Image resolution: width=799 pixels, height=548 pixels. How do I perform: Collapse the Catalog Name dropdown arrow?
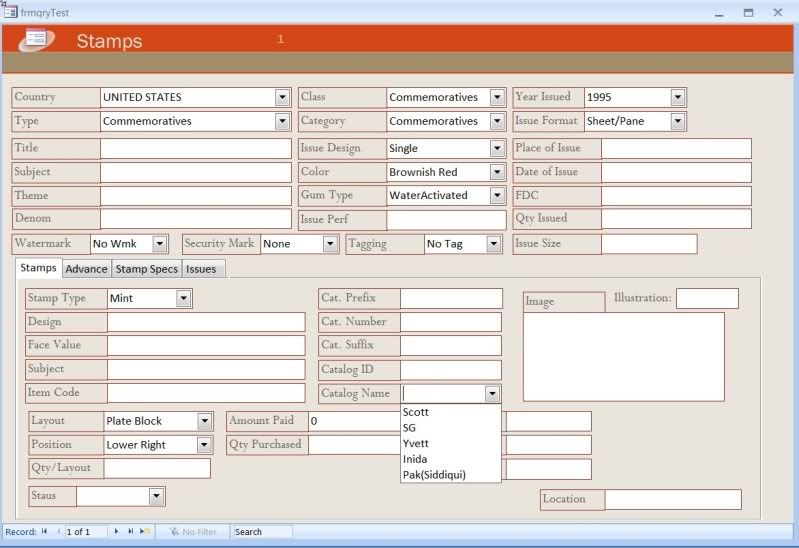[492, 394]
